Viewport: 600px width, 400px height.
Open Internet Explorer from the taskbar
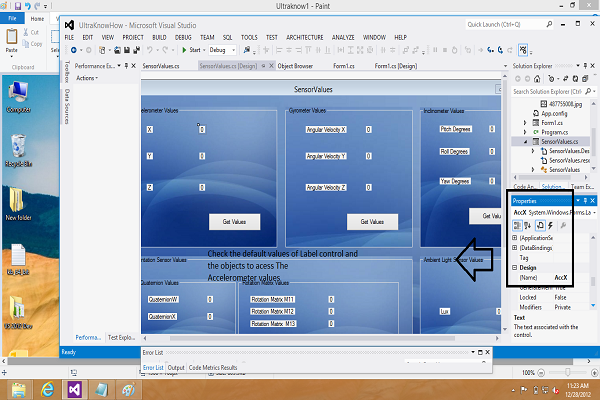tap(47, 390)
